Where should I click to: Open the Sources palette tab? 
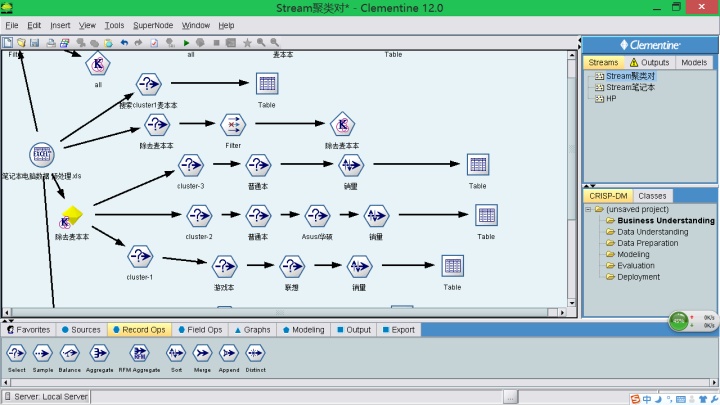pyautogui.click(x=81, y=330)
